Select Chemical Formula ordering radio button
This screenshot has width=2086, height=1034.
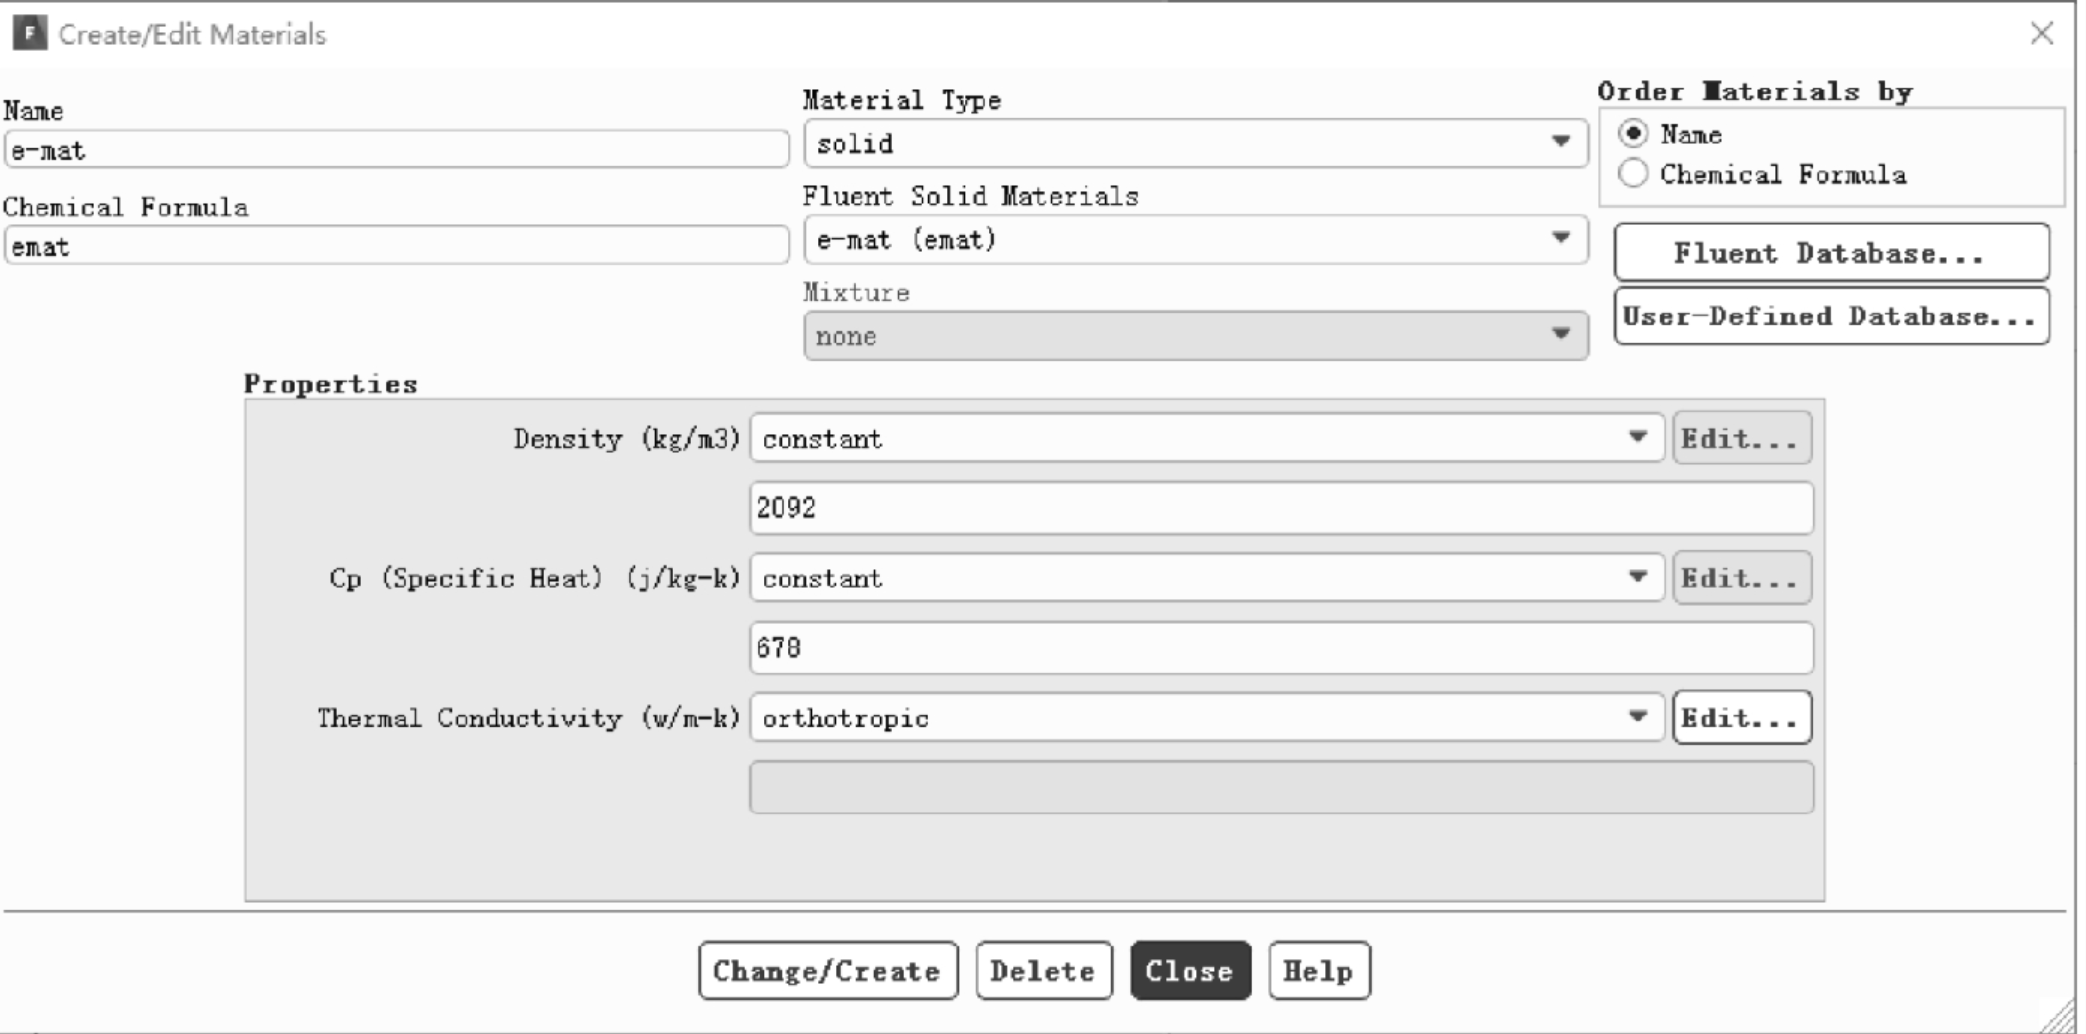pos(1633,173)
